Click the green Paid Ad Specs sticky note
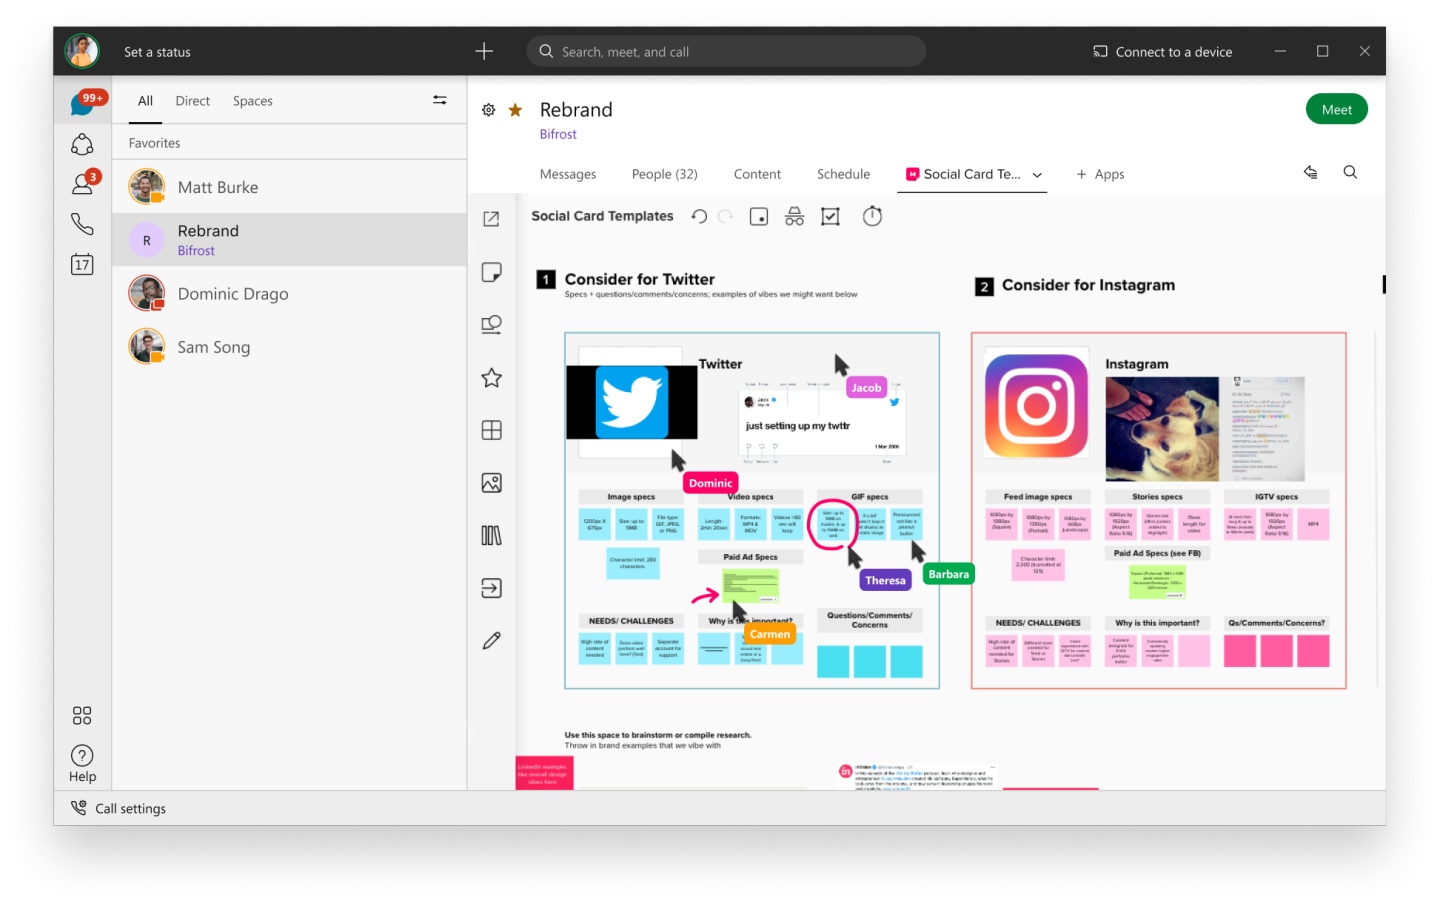The width and height of the screenshot is (1440, 906). pyautogui.click(x=750, y=586)
